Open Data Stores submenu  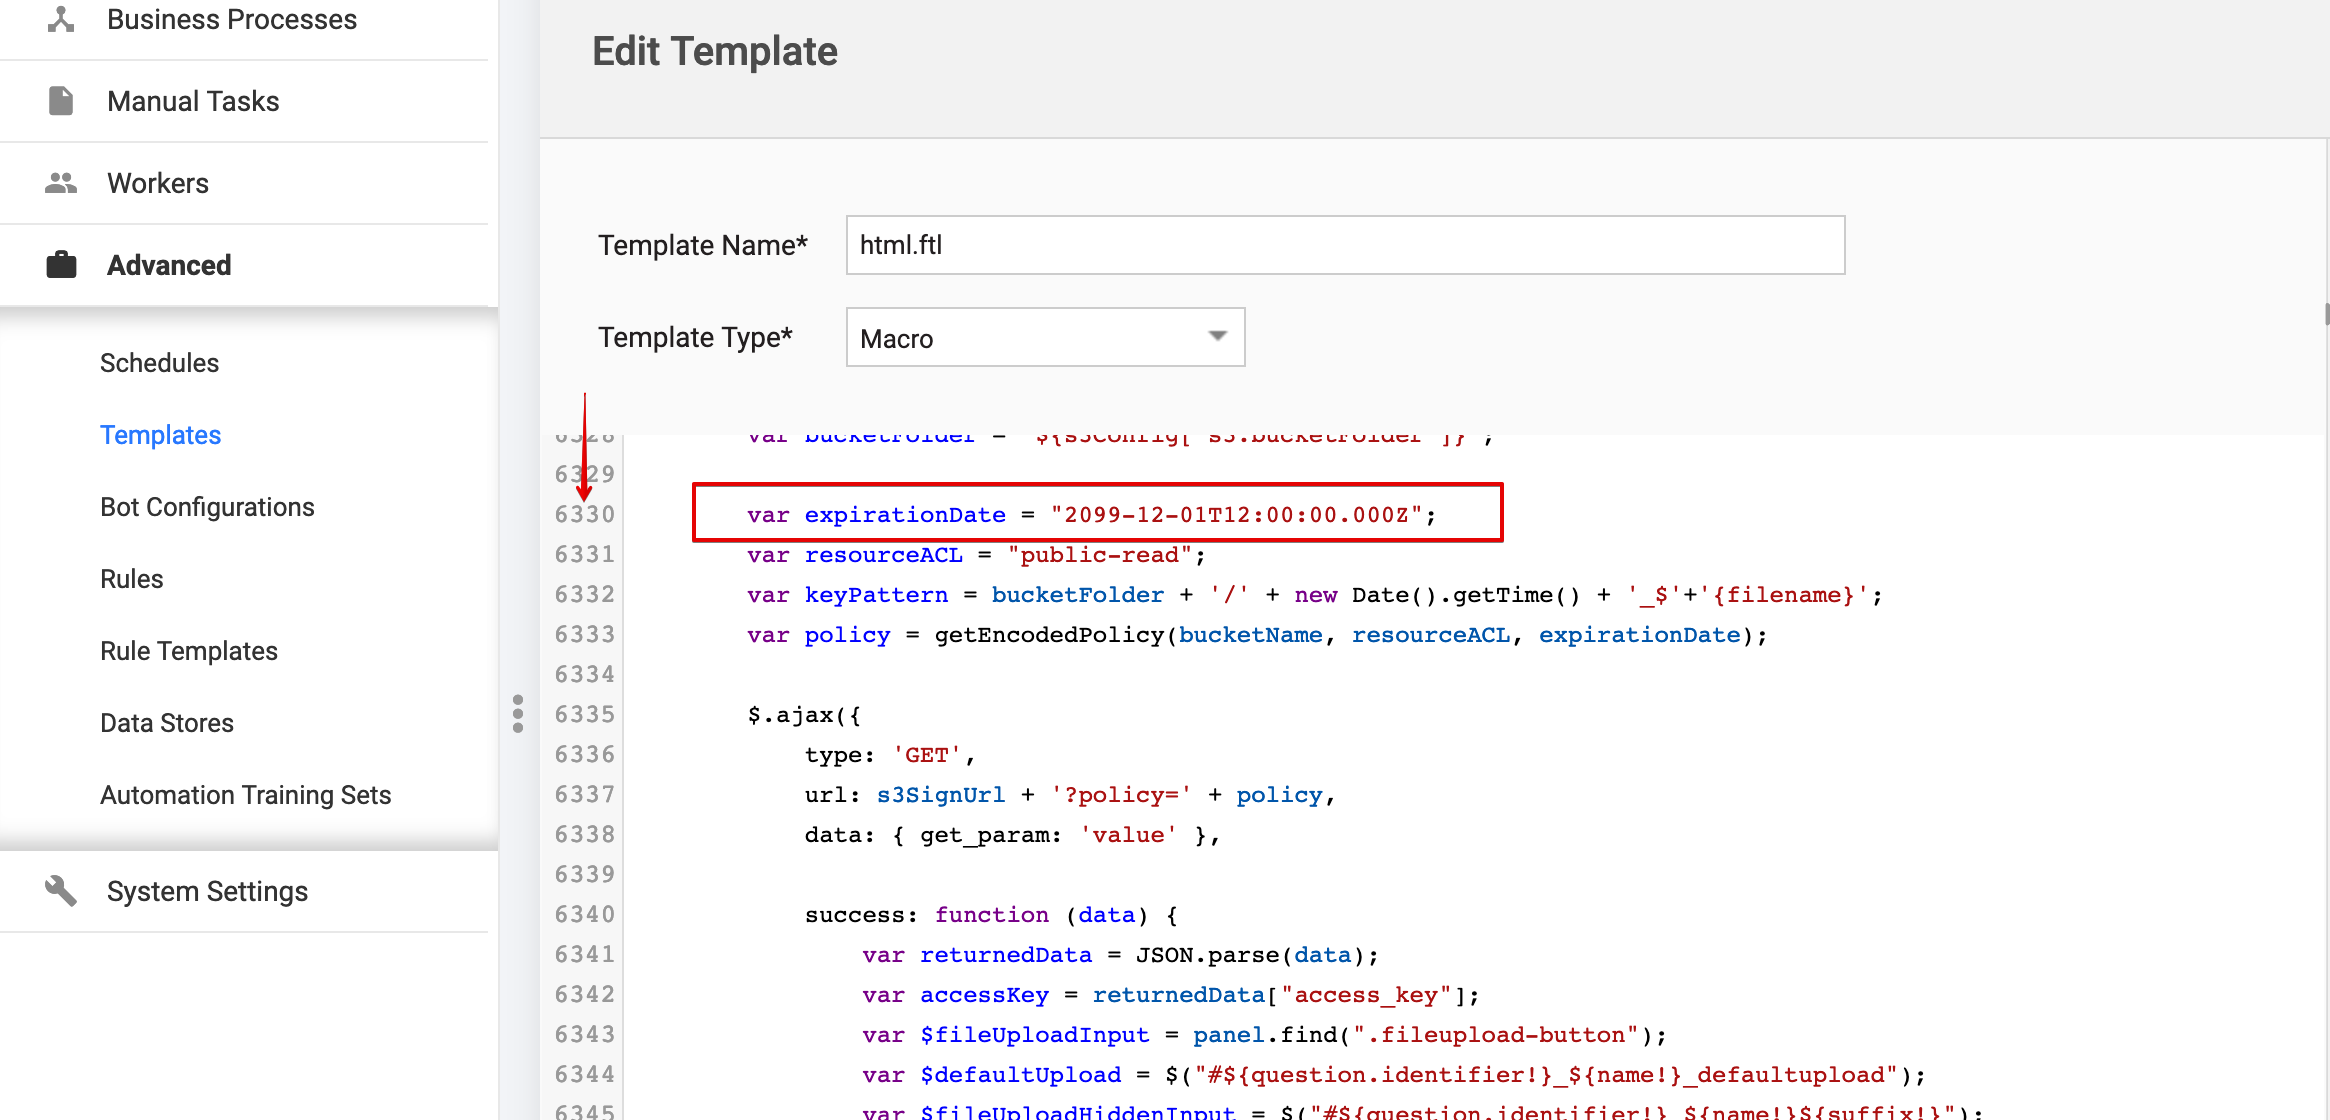point(167,723)
